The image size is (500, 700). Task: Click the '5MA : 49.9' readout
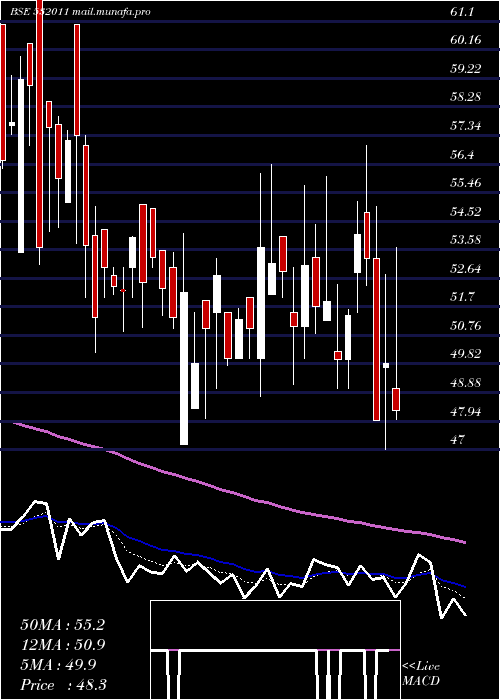pos(58,665)
